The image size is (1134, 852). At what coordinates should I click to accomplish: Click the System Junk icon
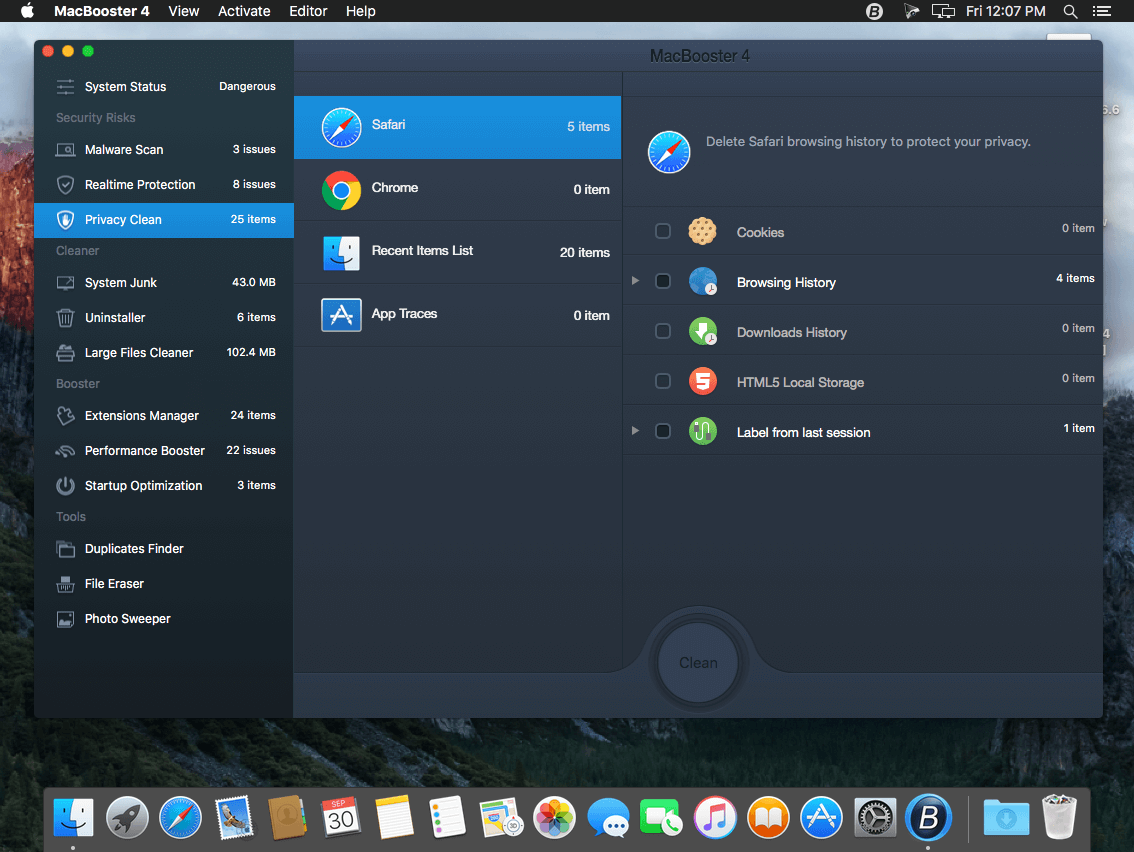(x=65, y=283)
